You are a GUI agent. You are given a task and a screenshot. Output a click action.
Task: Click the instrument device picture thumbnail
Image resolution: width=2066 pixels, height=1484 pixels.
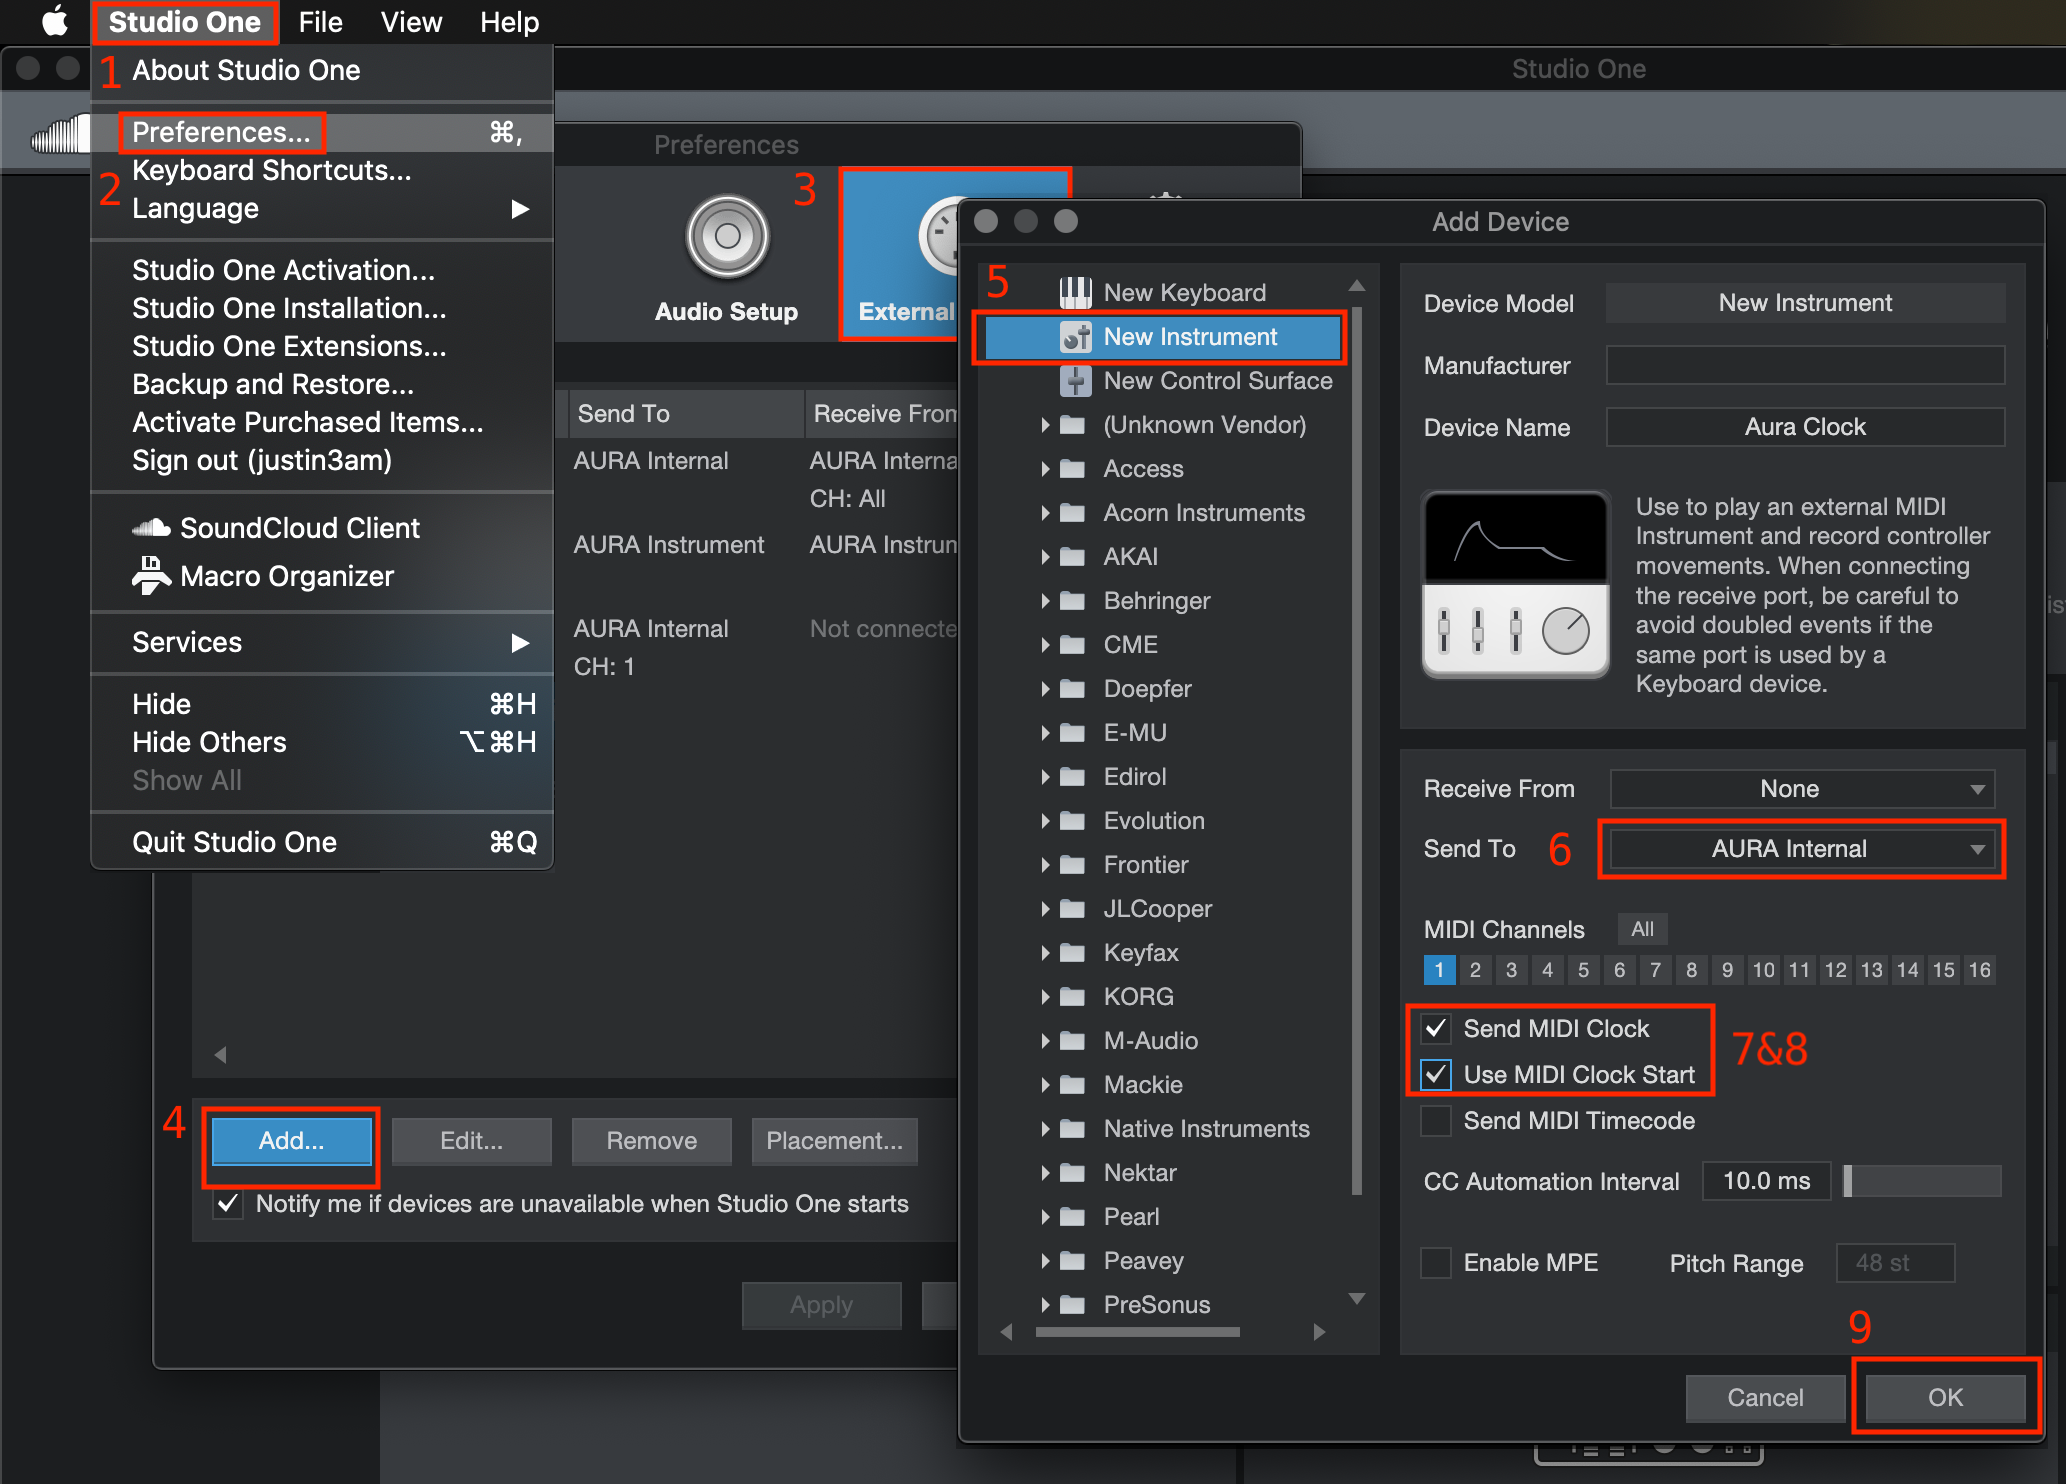click(x=1515, y=585)
